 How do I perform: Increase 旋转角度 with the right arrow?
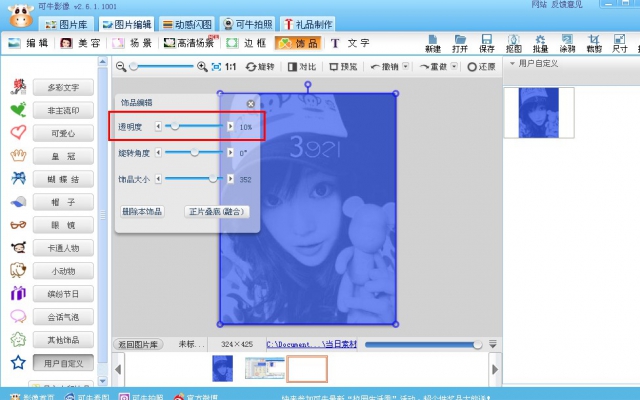click(x=230, y=153)
